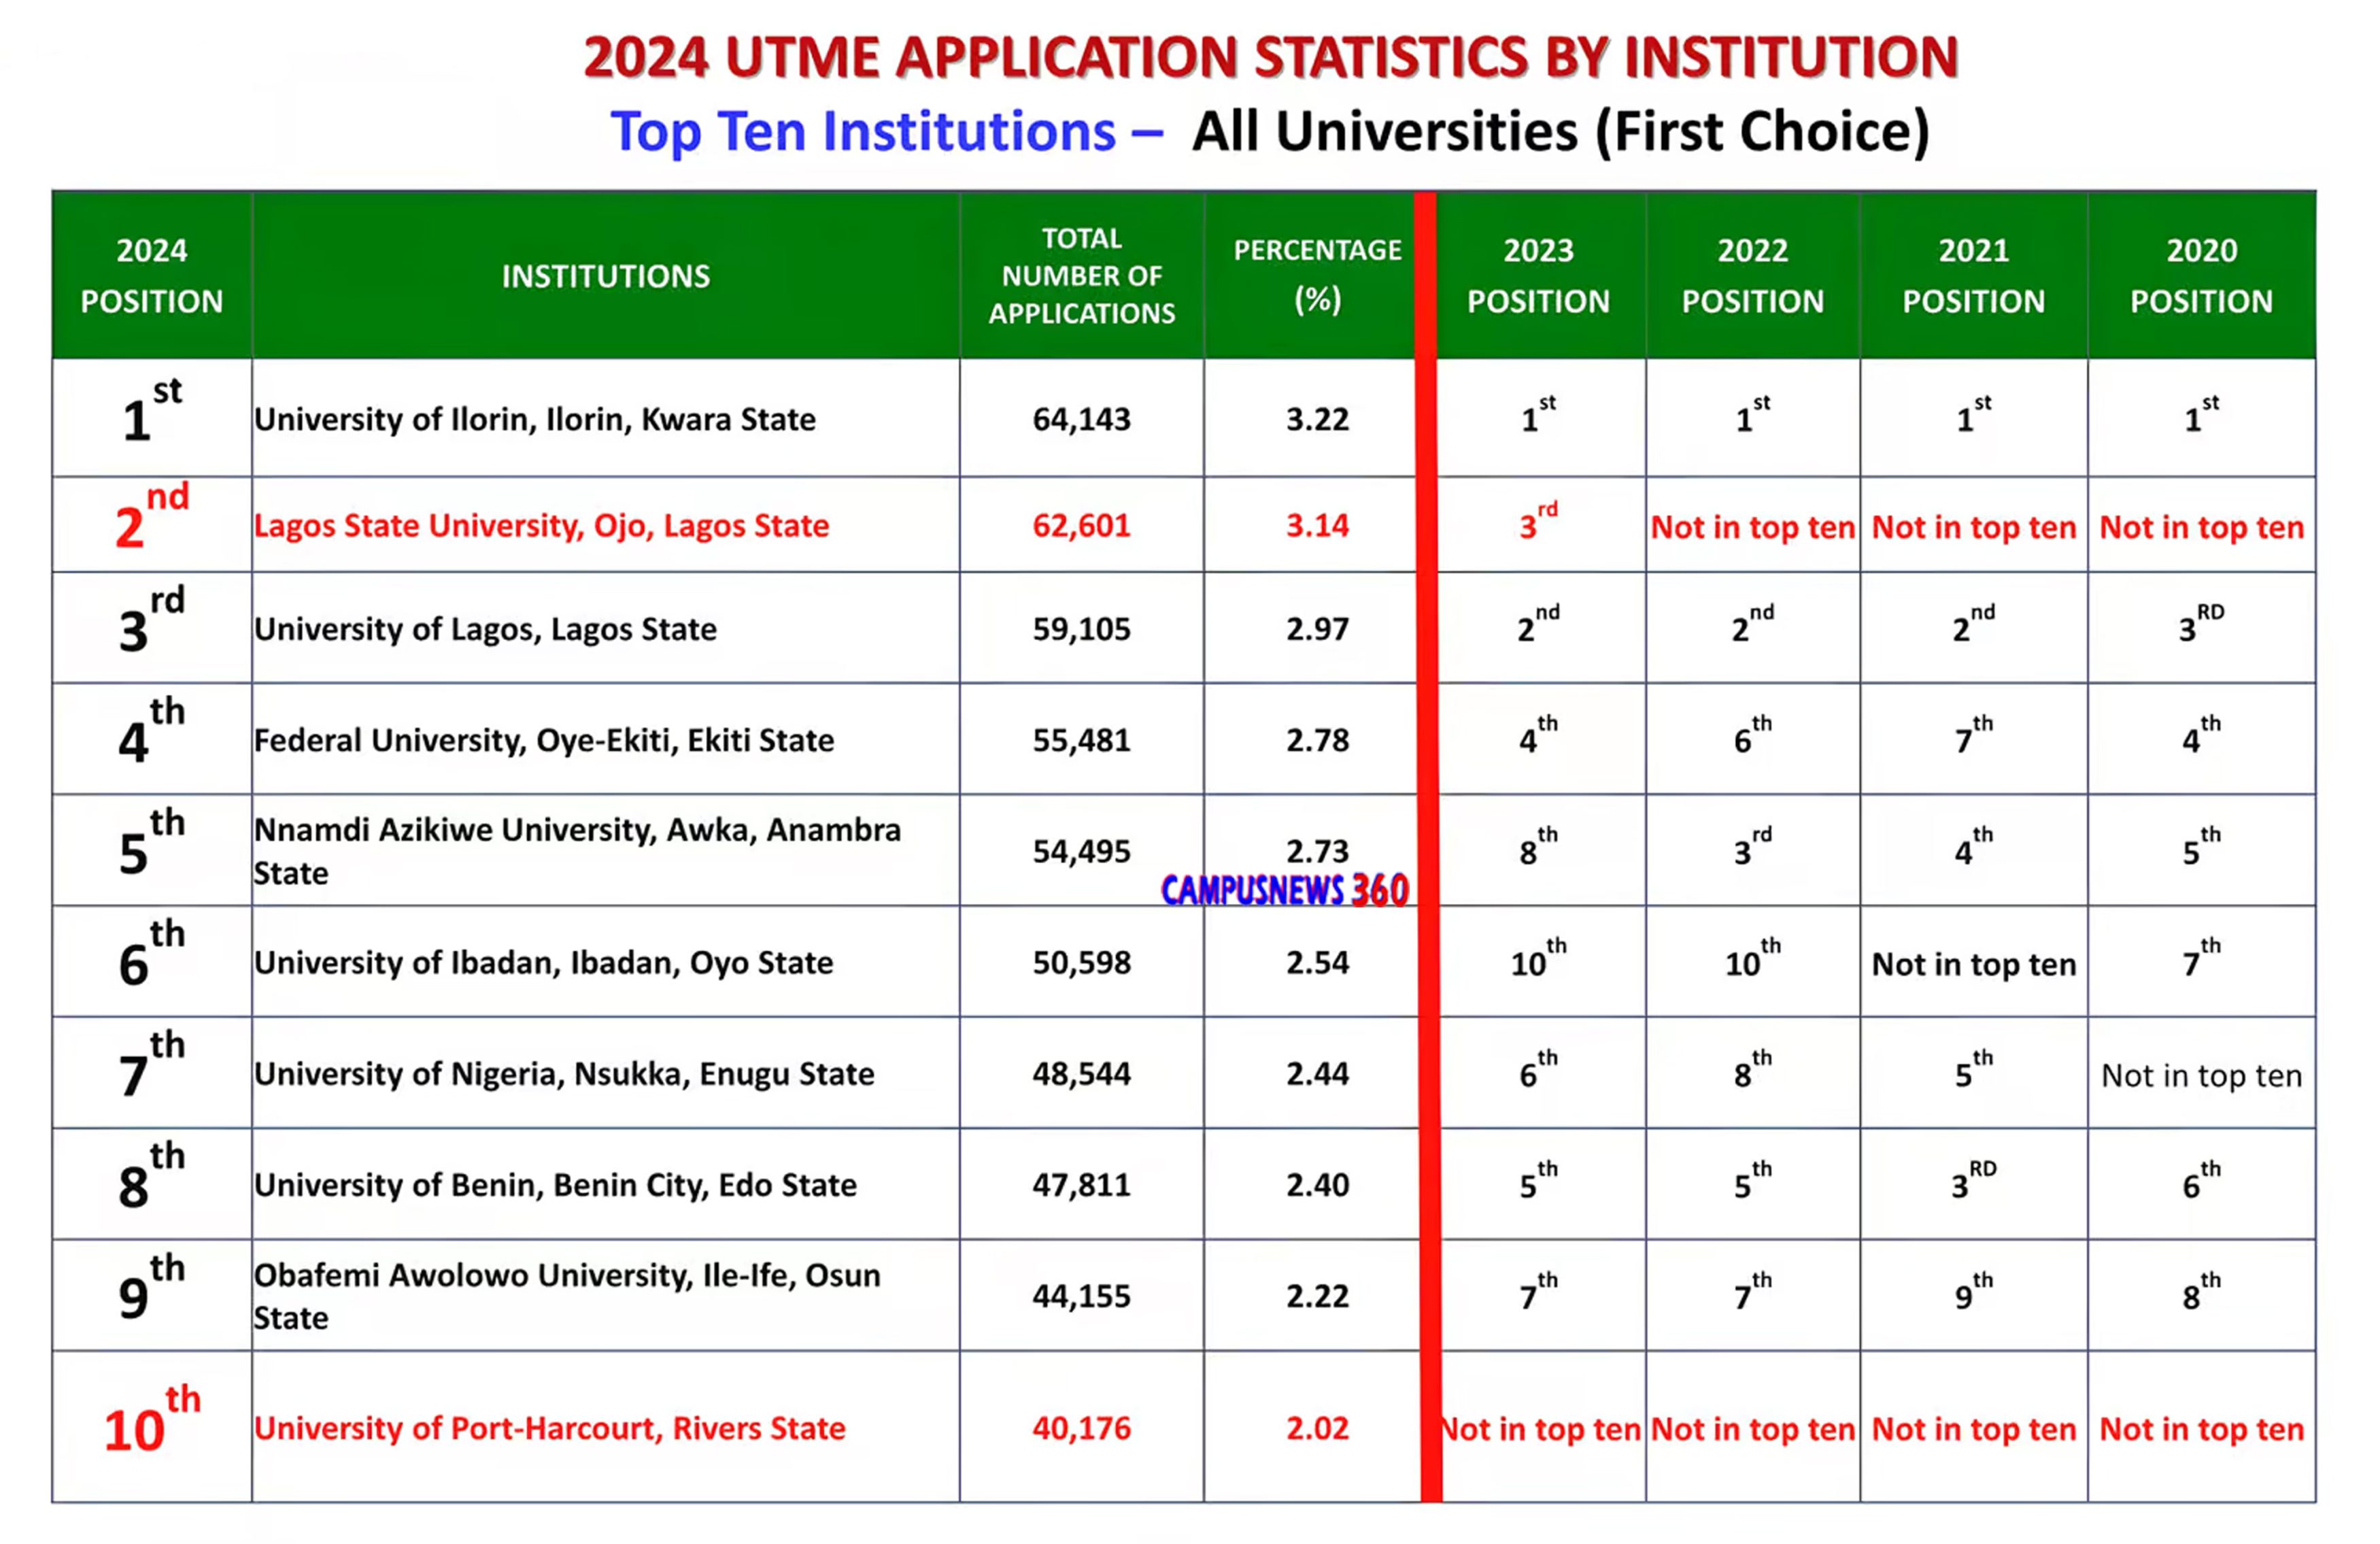The width and height of the screenshot is (2380, 1544).
Task: Click the percentage value '2.78'
Action: [1318, 740]
